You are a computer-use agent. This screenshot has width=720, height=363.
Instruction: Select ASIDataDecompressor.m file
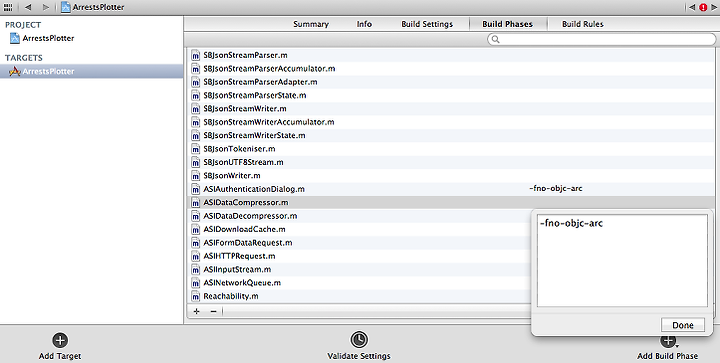pyautogui.click(x=250, y=216)
